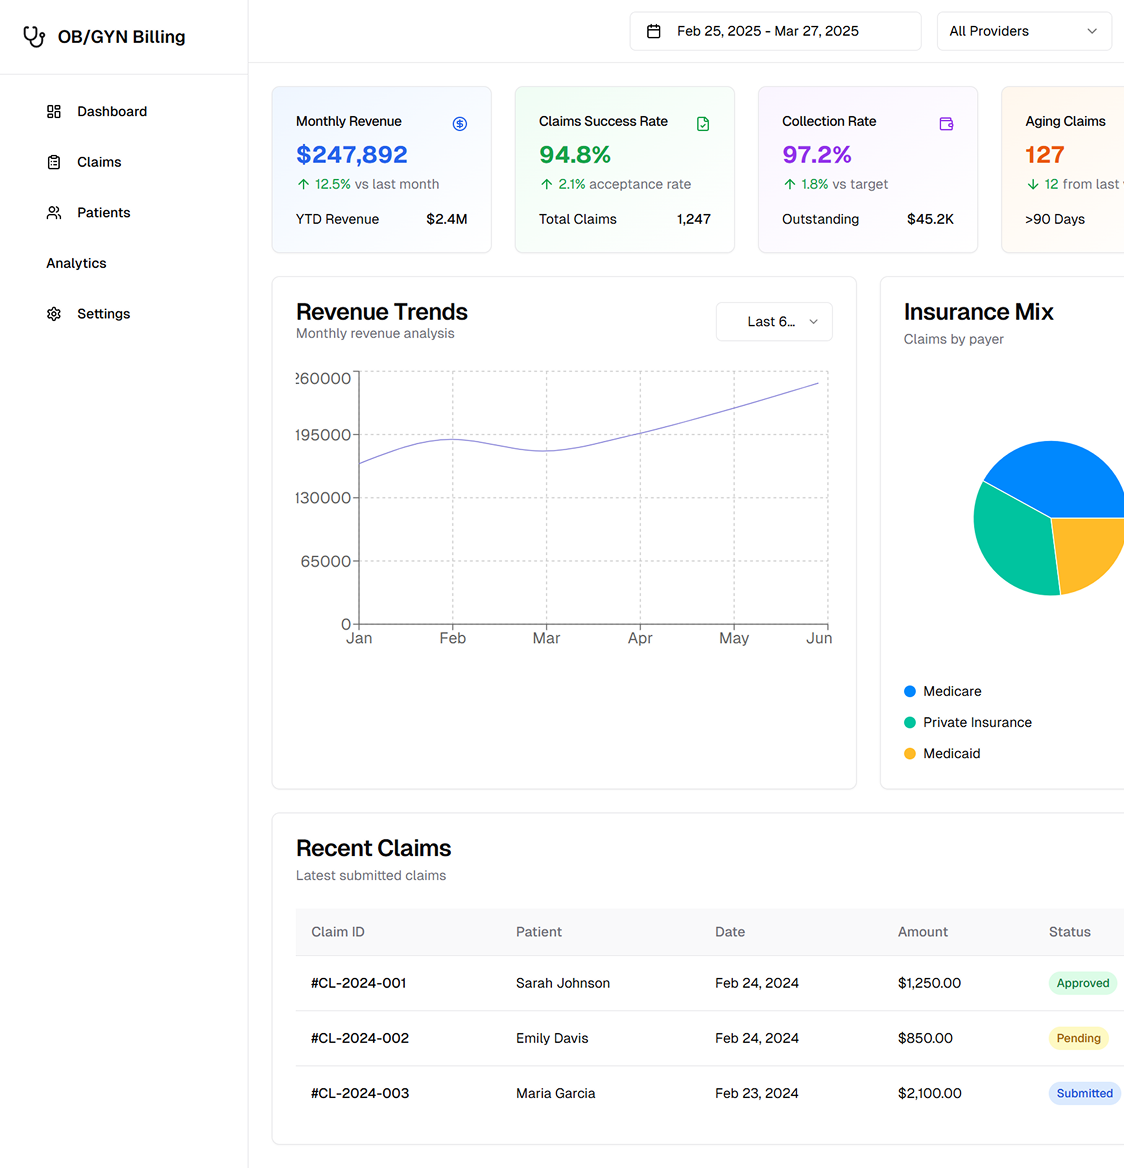The width and height of the screenshot is (1124, 1168).
Task: Click the Patient column header
Action: [539, 932]
